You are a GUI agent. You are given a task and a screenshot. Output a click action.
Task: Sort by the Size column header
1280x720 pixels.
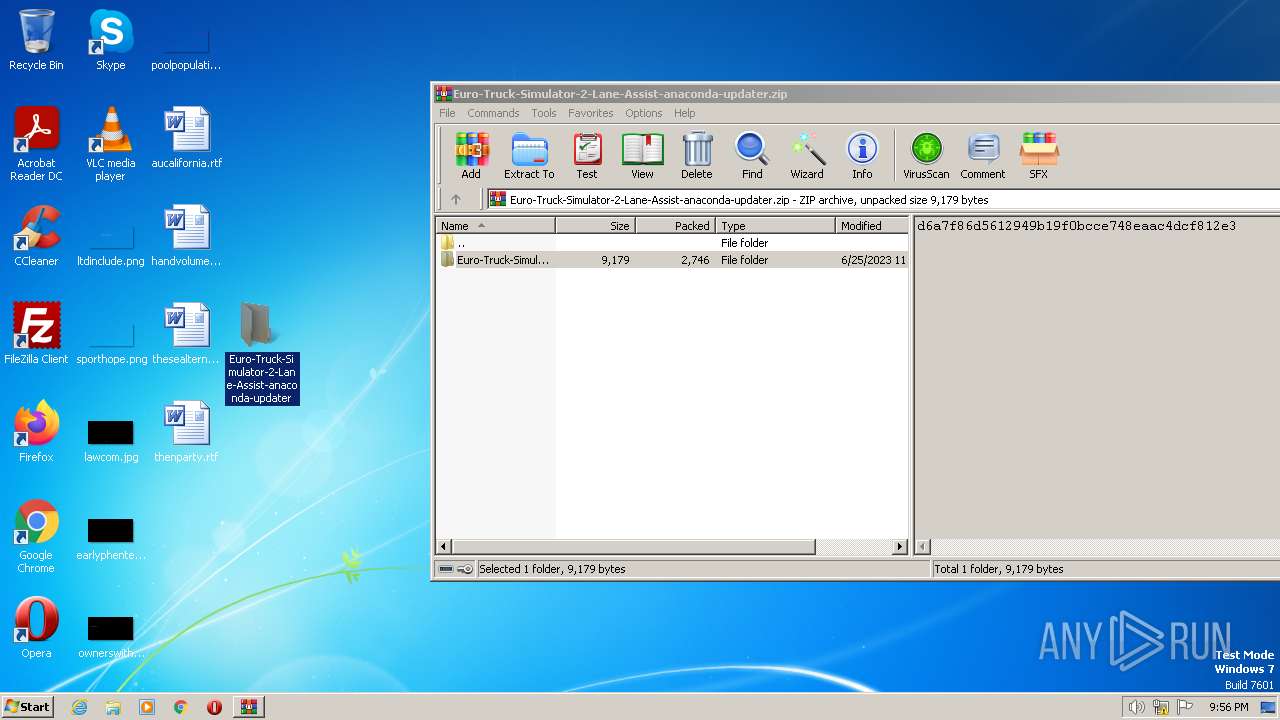click(596, 226)
